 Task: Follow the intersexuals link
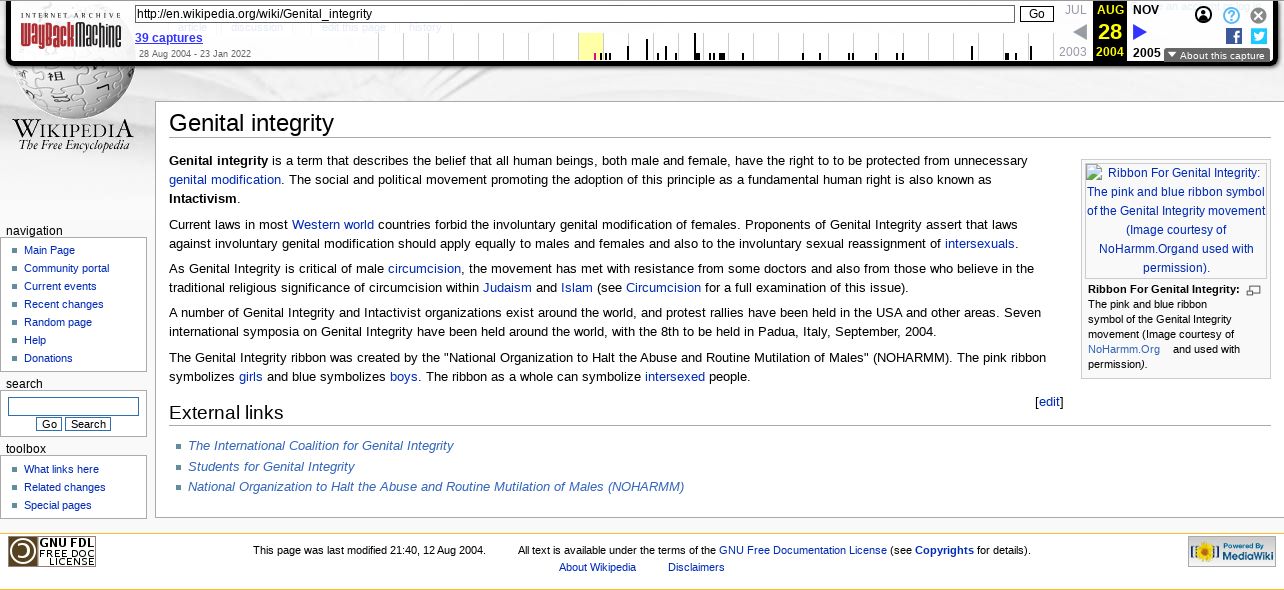(x=980, y=244)
